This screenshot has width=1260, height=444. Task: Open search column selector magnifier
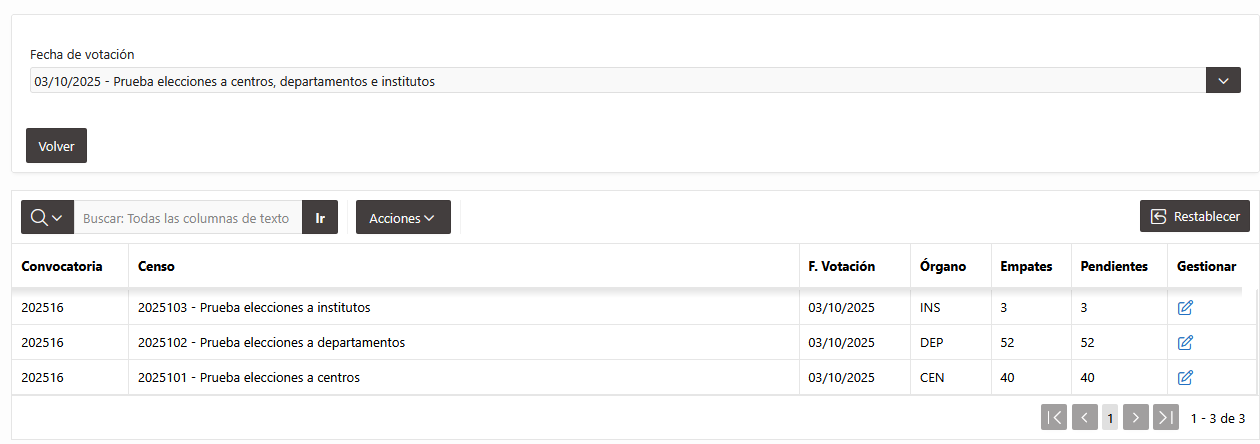pos(47,217)
